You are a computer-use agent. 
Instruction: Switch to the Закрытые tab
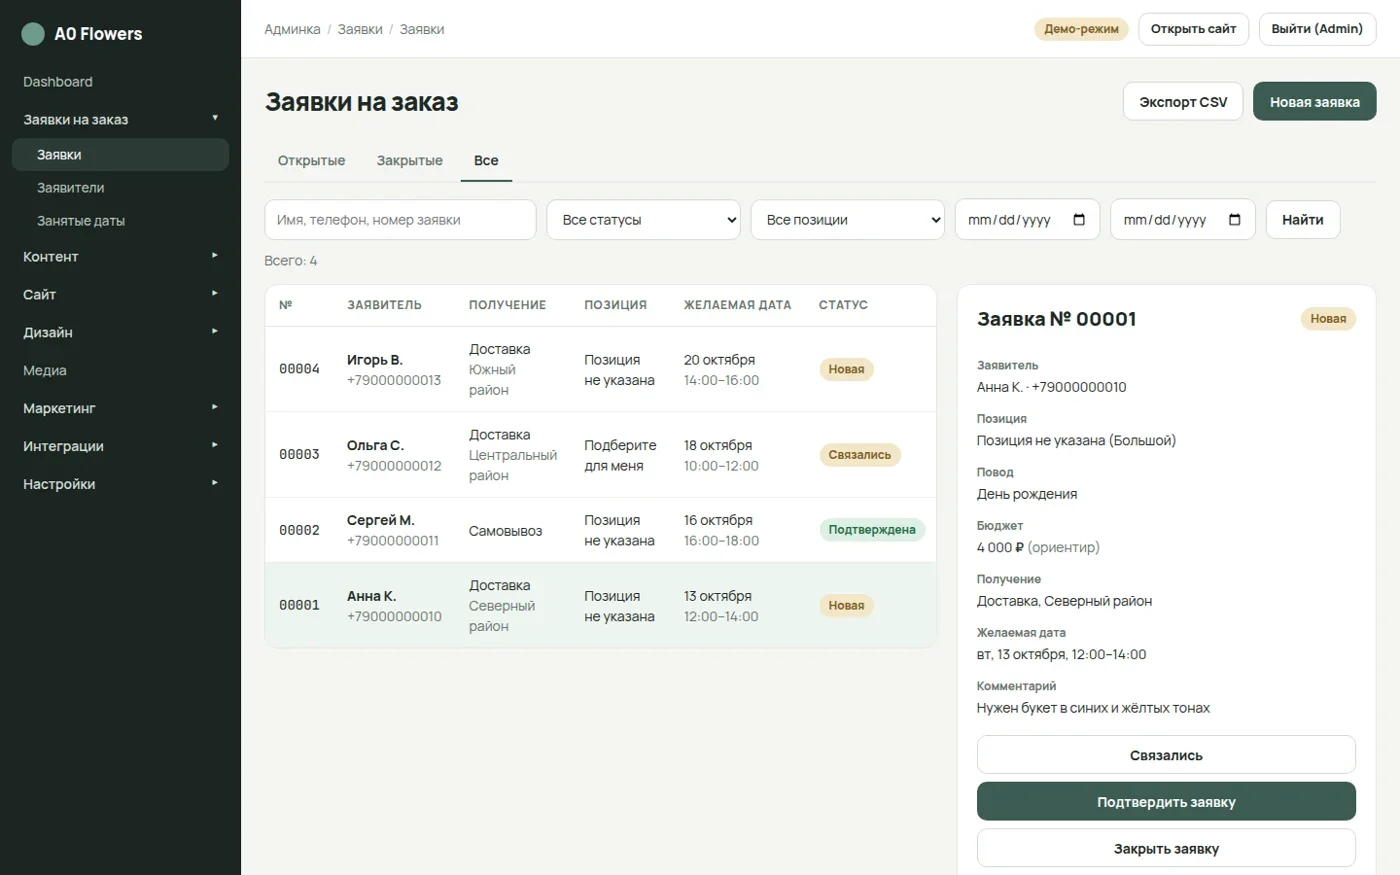point(409,161)
